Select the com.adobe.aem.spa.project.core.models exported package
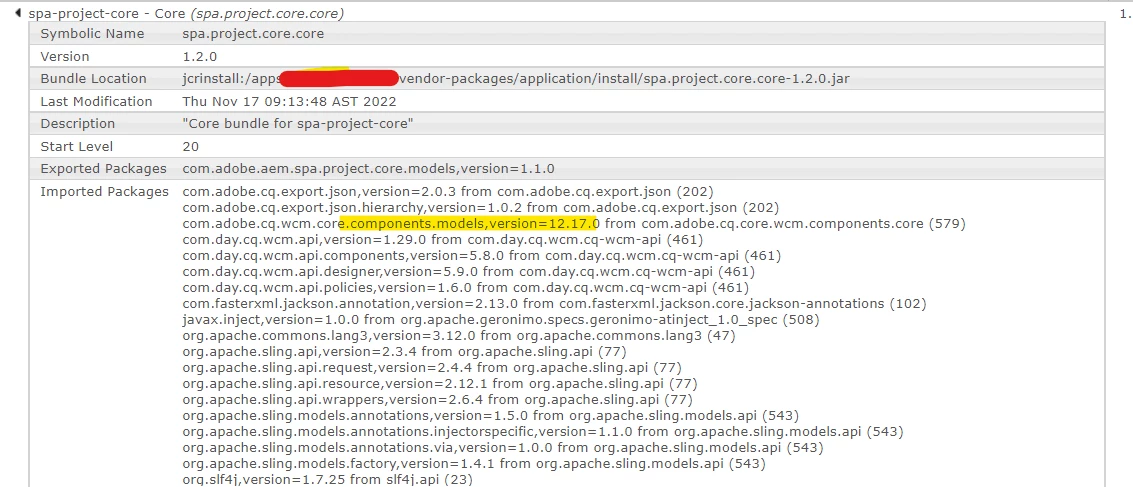Image resolution: width=1133 pixels, height=487 pixels. click(x=369, y=169)
